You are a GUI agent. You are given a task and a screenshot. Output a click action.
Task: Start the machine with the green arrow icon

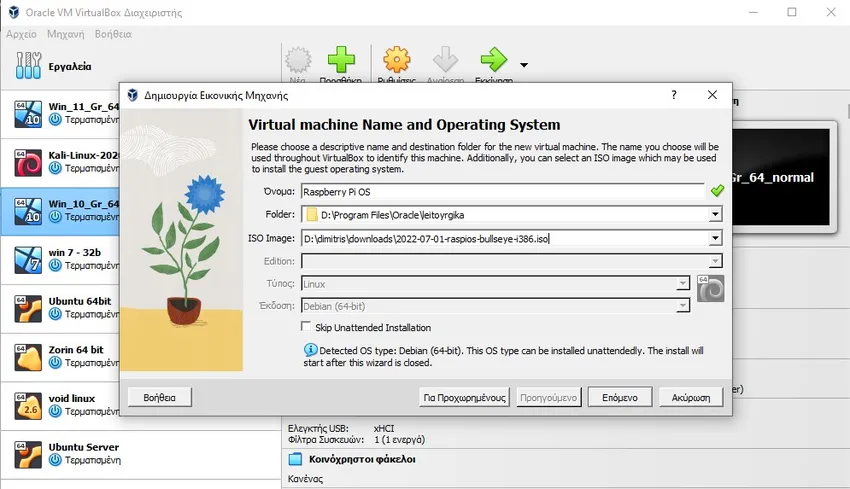point(494,60)
